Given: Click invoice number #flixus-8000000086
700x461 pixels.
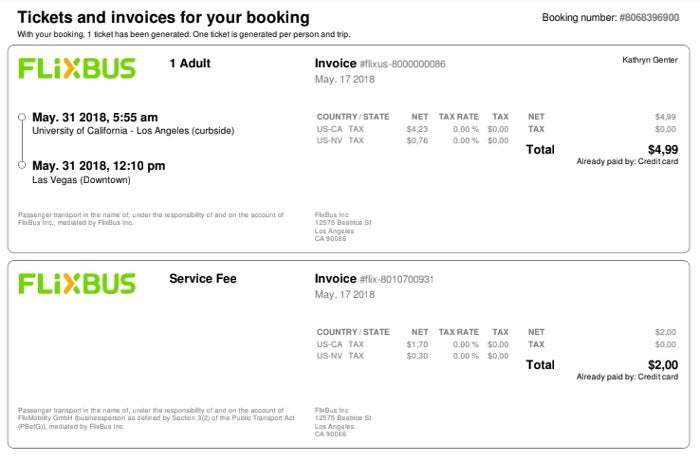Looking at the screenshot, I should (x=403, y=64).
